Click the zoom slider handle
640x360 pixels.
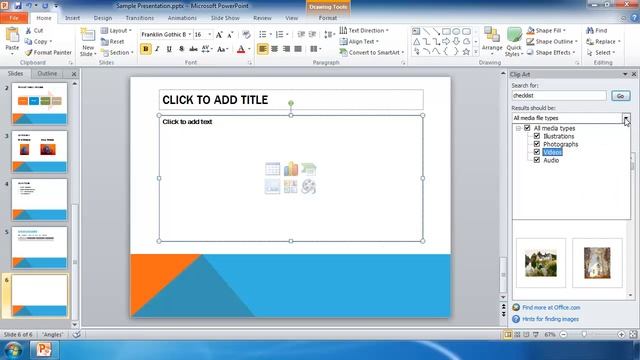(x=584, y=334)
